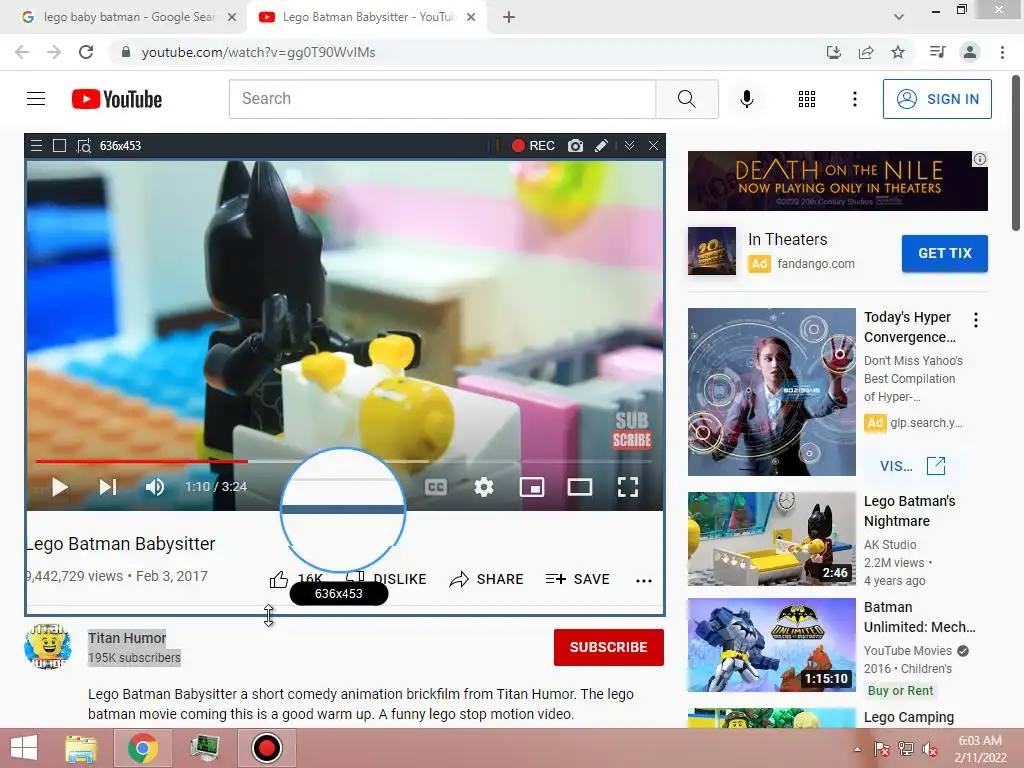Share the video via SHARE button
This screenshot has height=768, width=1024.
[x=487, y=579]
